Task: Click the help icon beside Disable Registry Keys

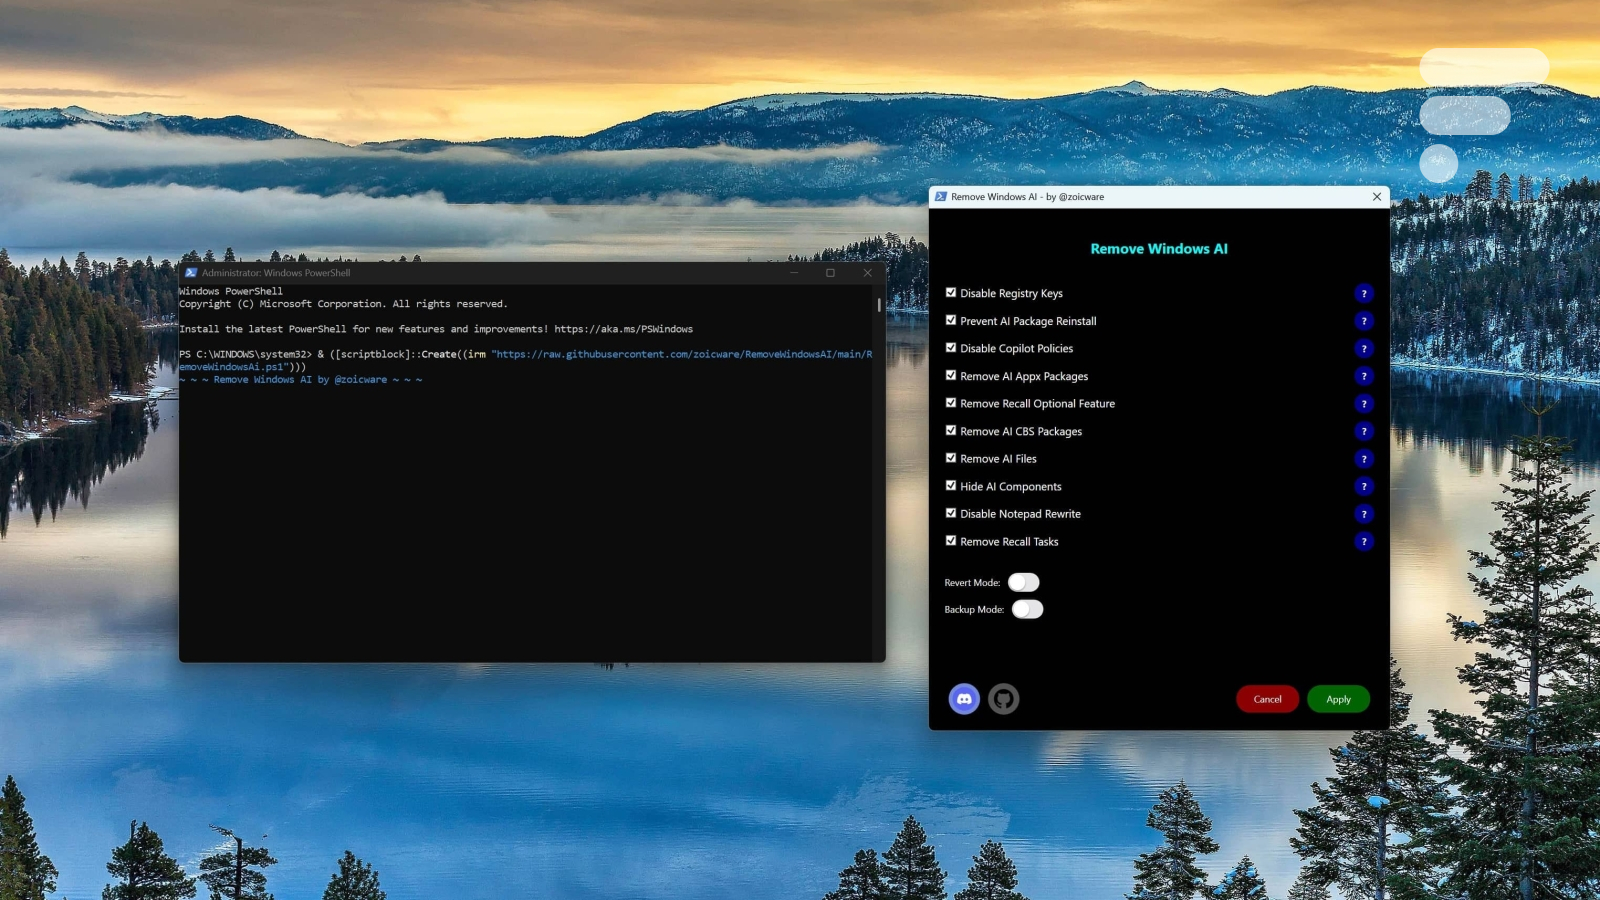Action: coord(1364,293)
